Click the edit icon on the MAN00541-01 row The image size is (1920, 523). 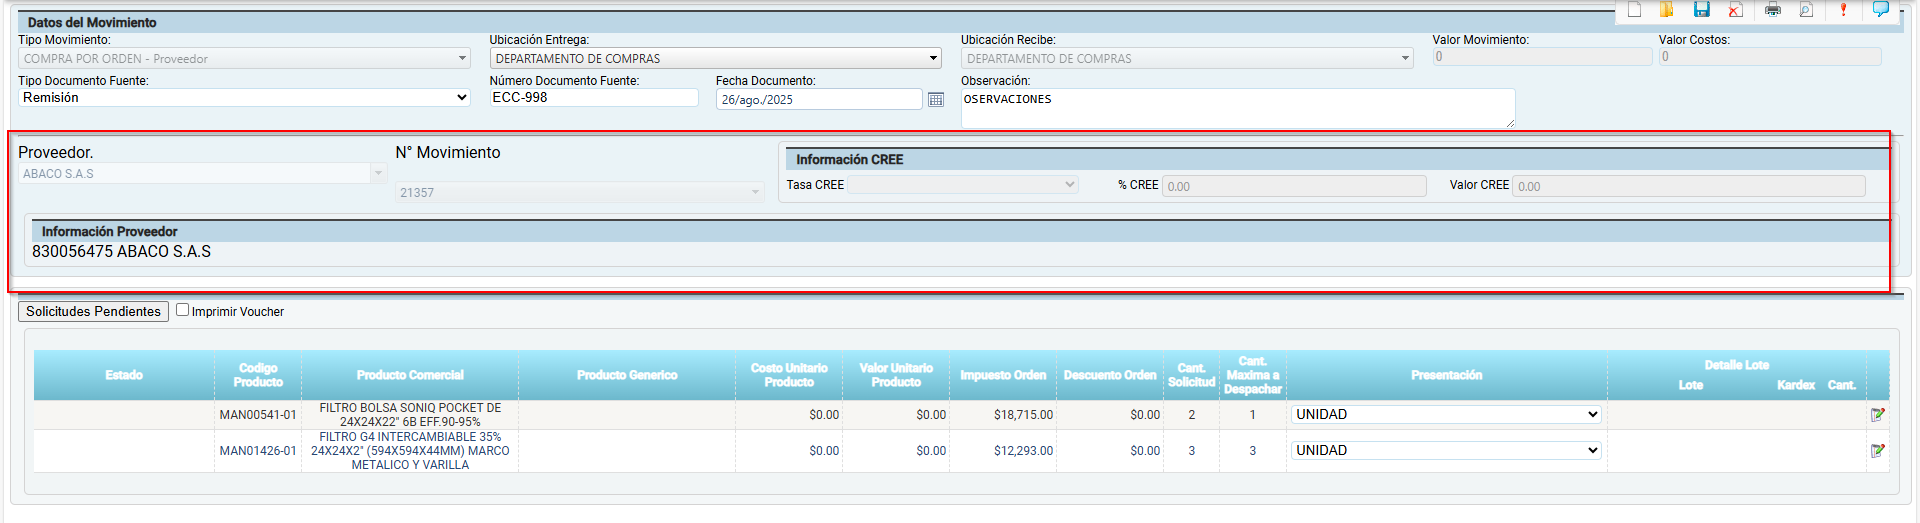[x=1877, y=415]
